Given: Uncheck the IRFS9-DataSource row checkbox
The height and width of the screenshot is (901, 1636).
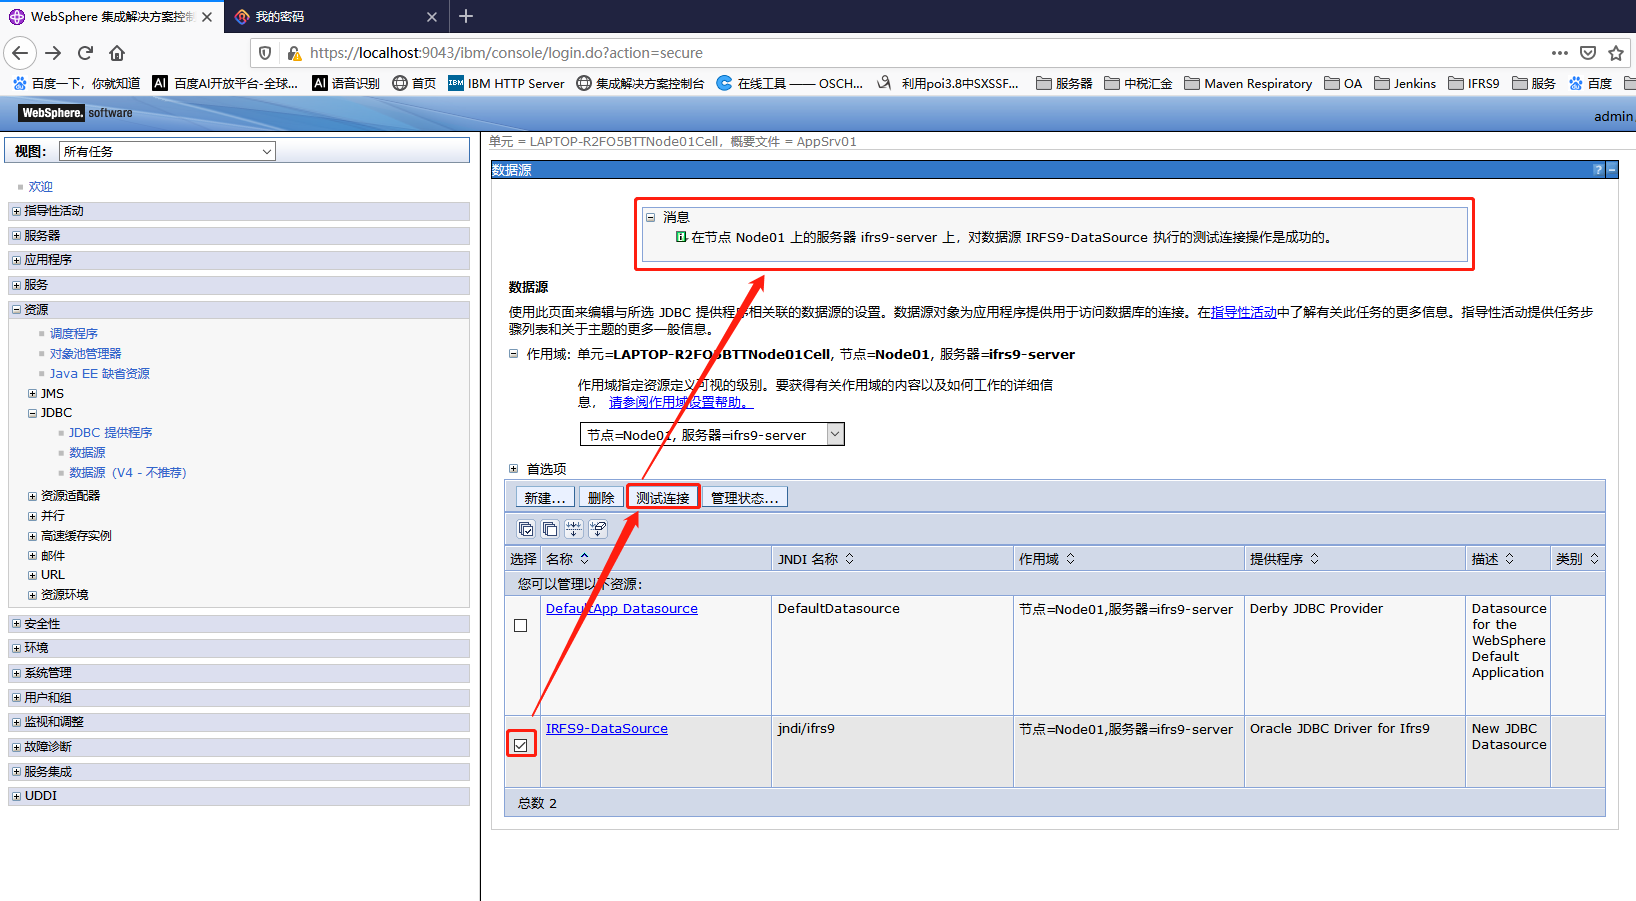Looking at the screenshot, I should click(x=520, y=745).
